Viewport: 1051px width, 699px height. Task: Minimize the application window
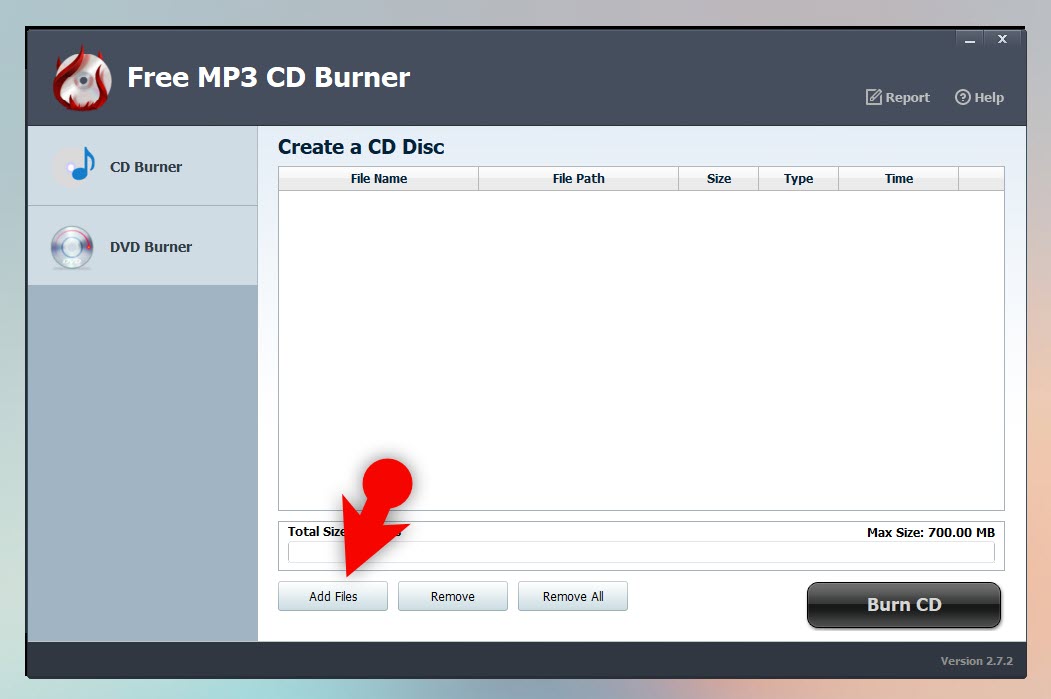[969, 40]
